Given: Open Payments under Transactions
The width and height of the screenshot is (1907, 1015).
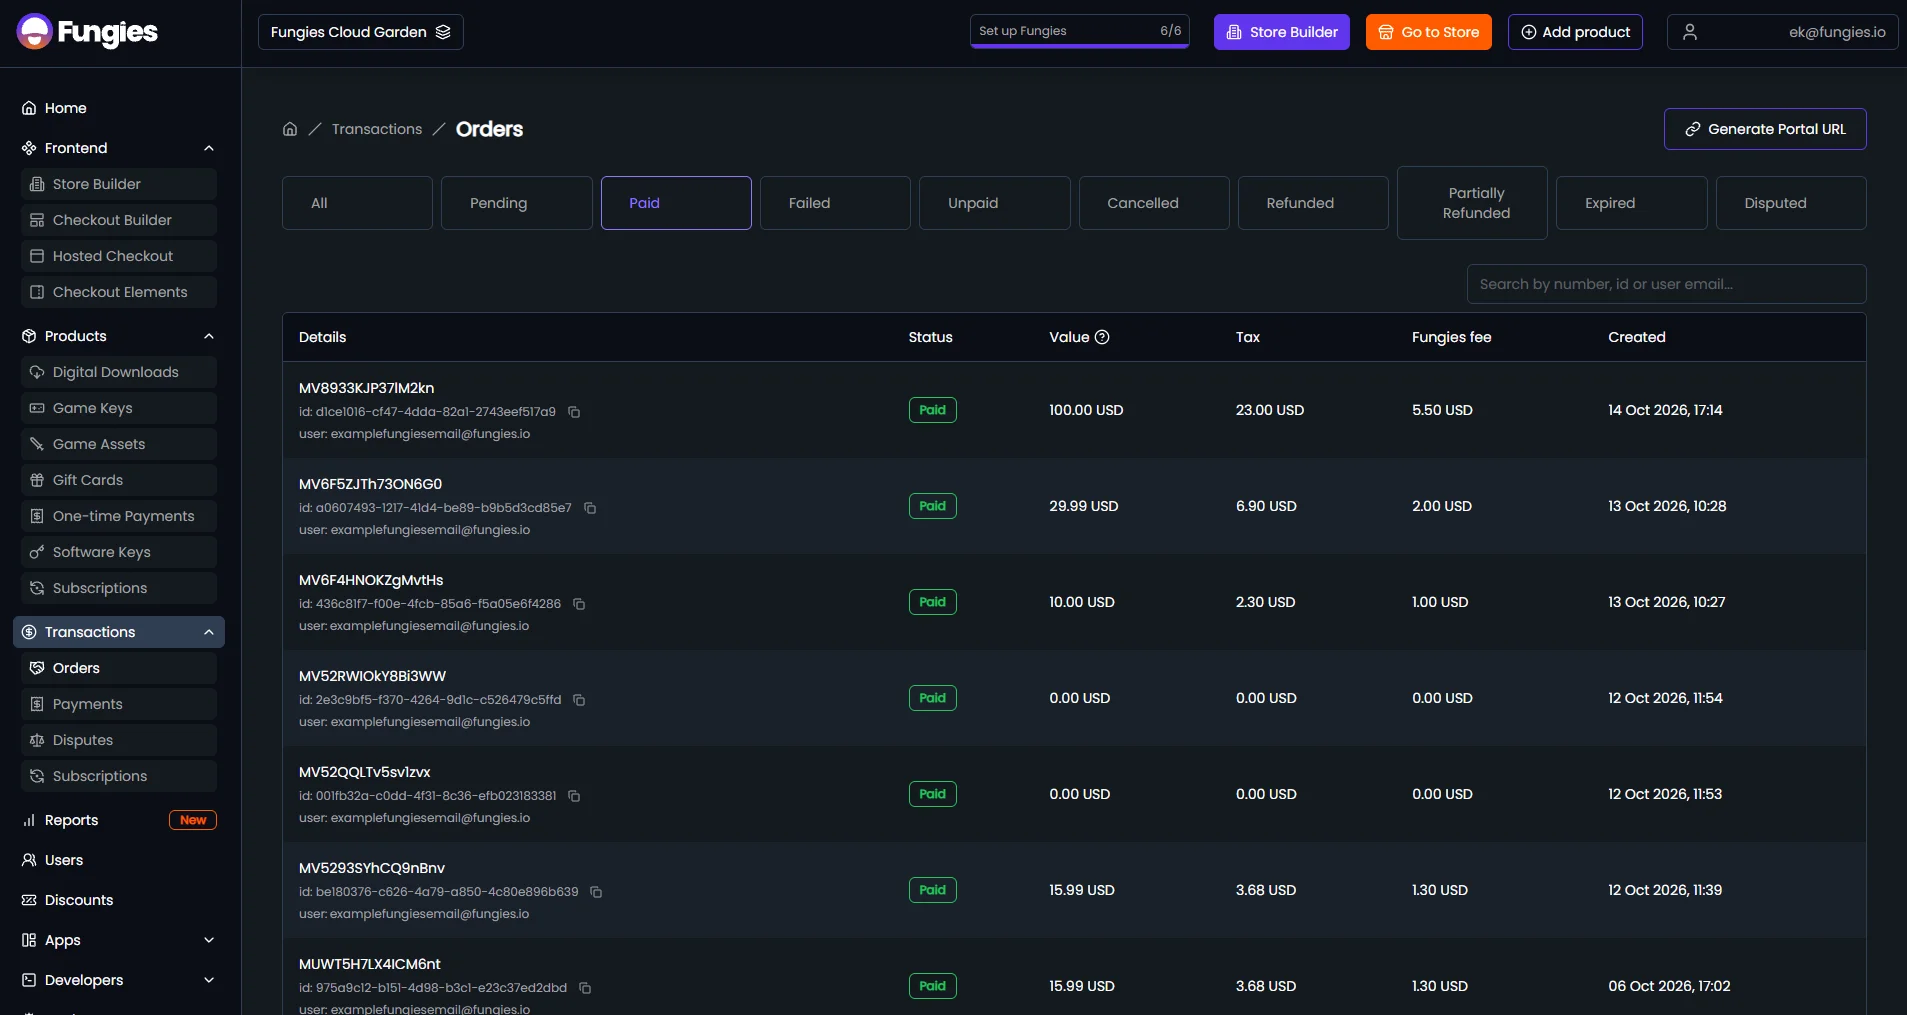Looking at the screenshot, I should coord(119,704).
